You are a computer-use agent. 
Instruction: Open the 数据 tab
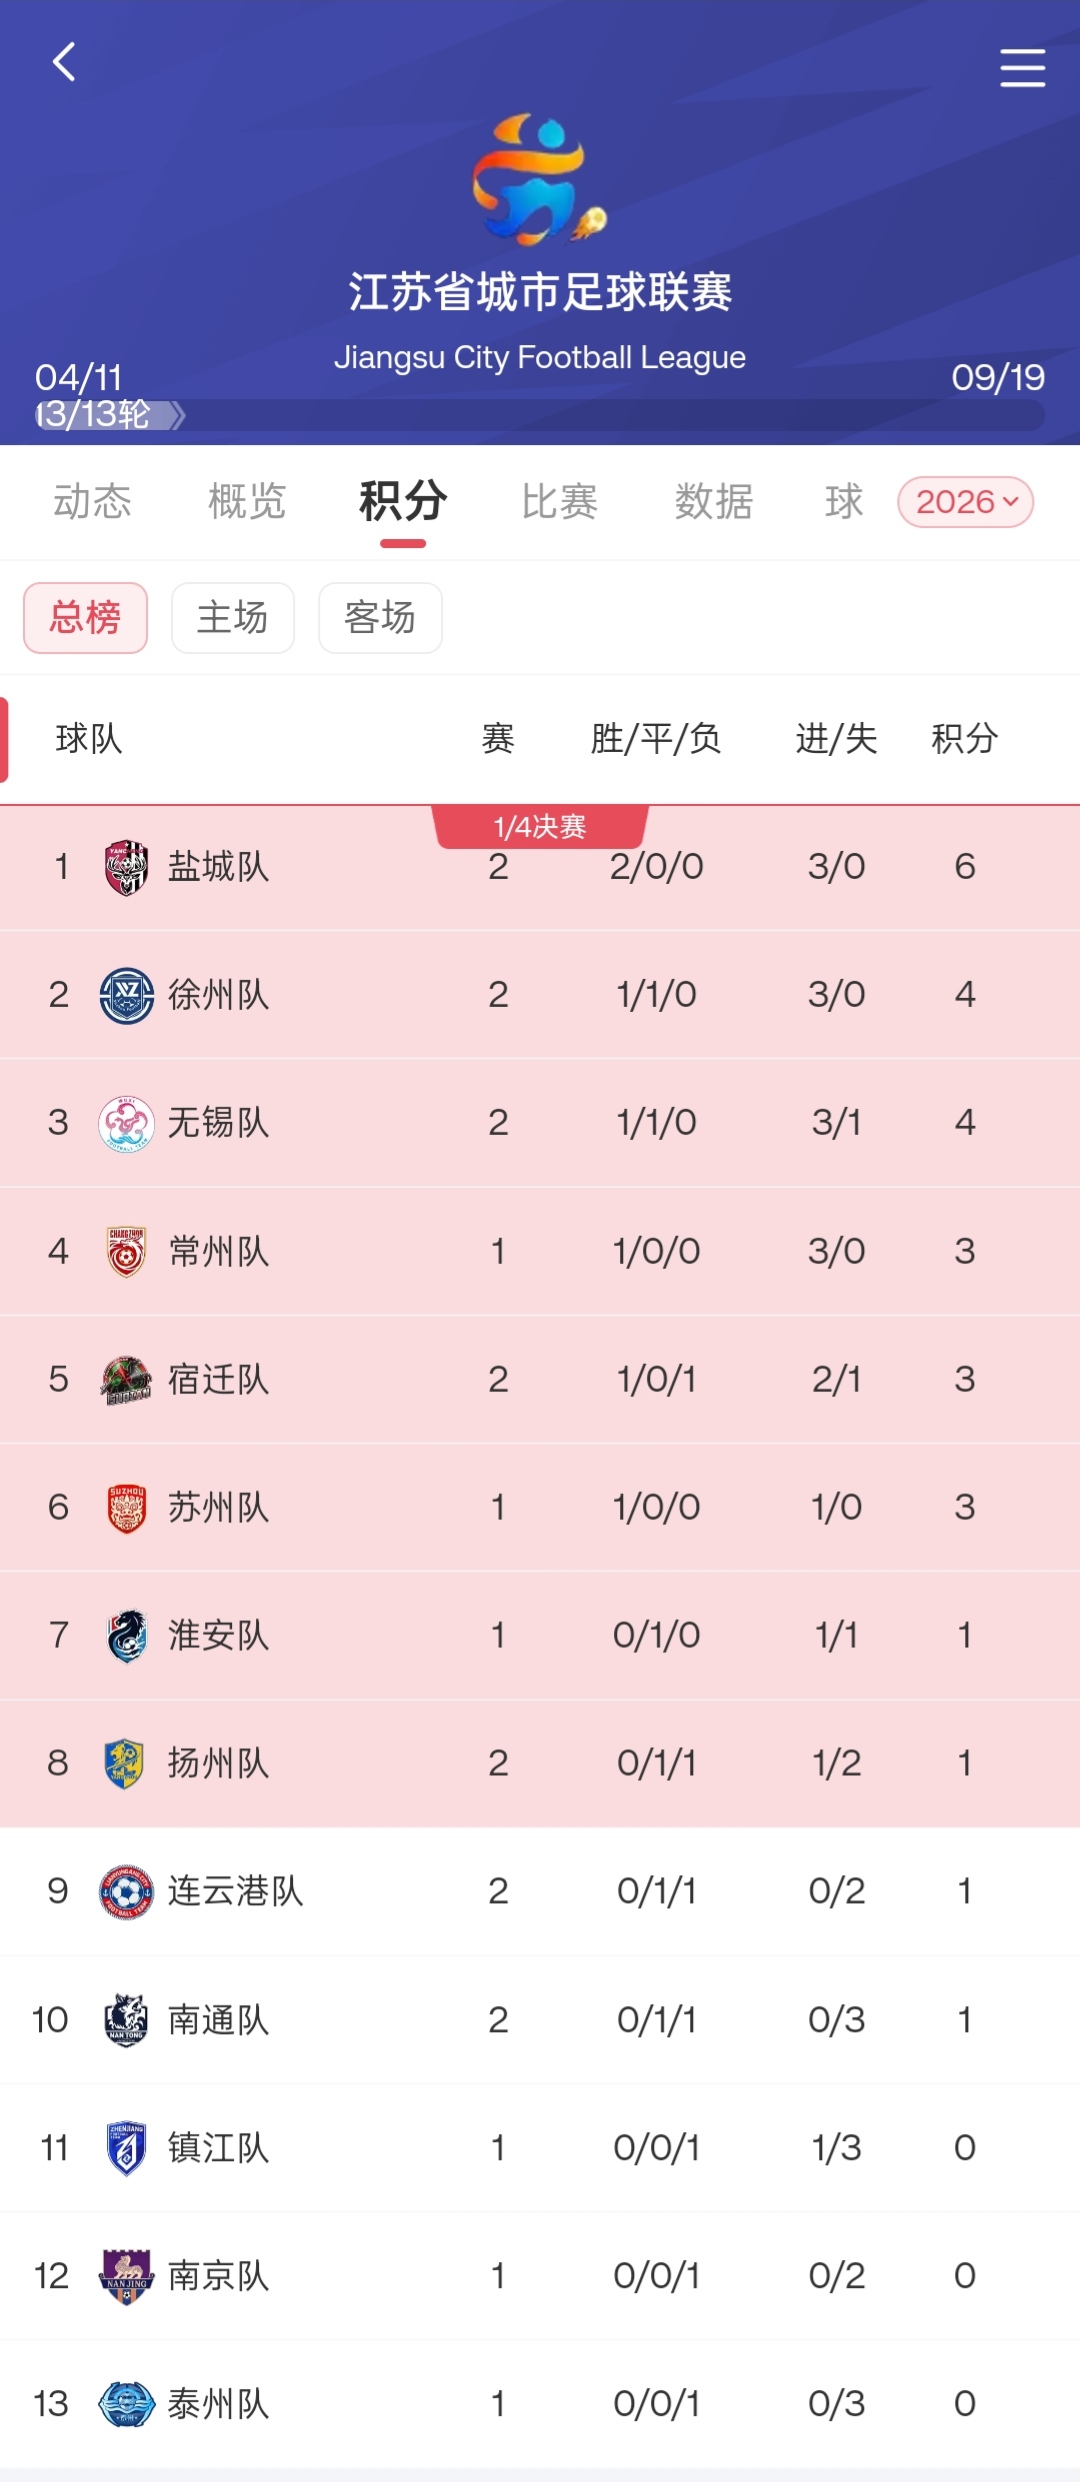click(x=713, y=502)
